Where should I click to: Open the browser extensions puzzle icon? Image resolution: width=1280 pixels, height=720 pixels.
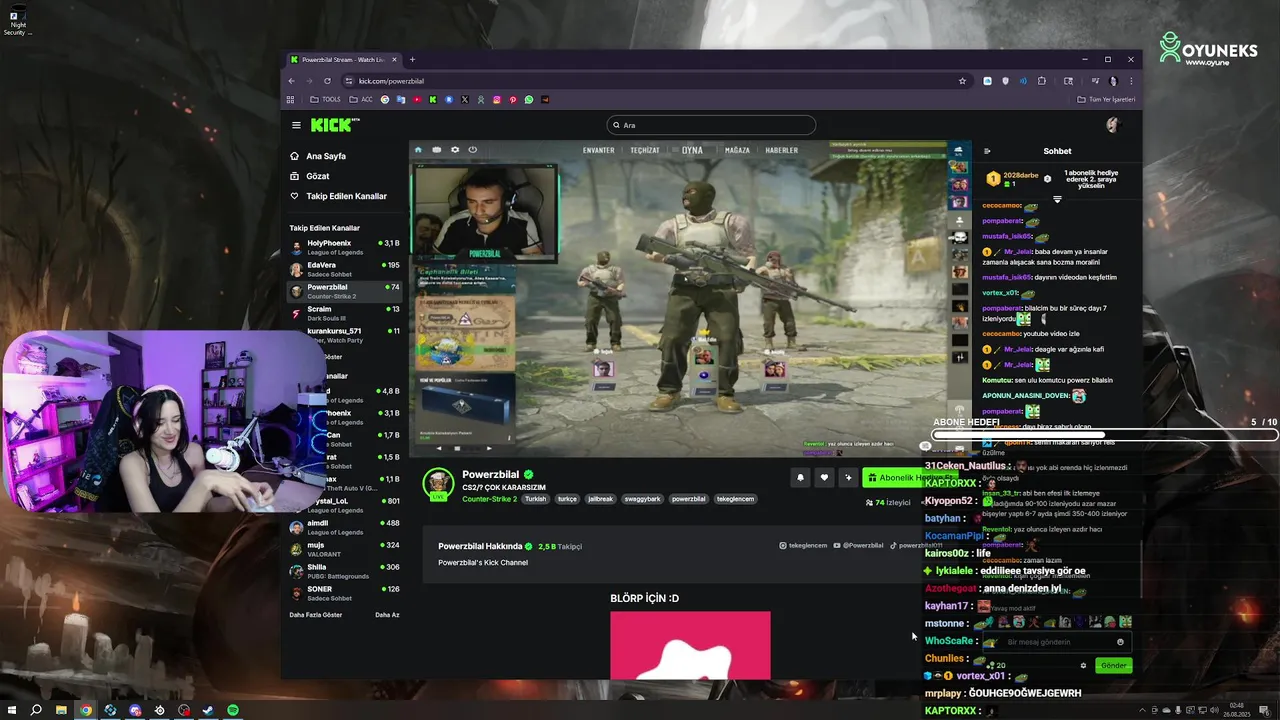[1042, 81]
